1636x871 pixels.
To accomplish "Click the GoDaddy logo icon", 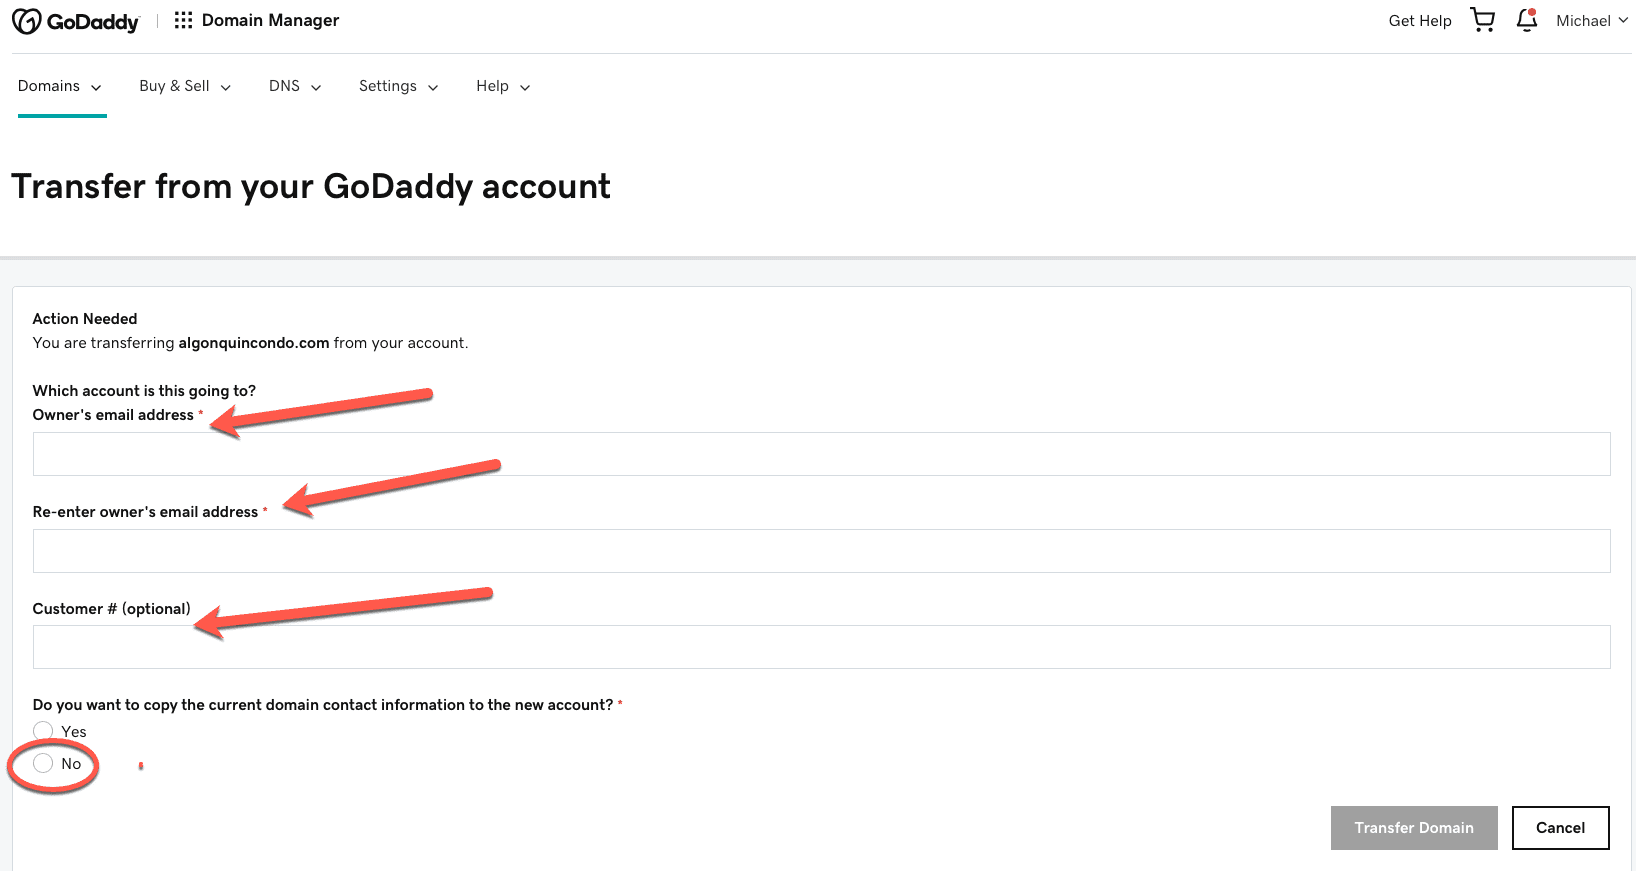I will (27, 21).
